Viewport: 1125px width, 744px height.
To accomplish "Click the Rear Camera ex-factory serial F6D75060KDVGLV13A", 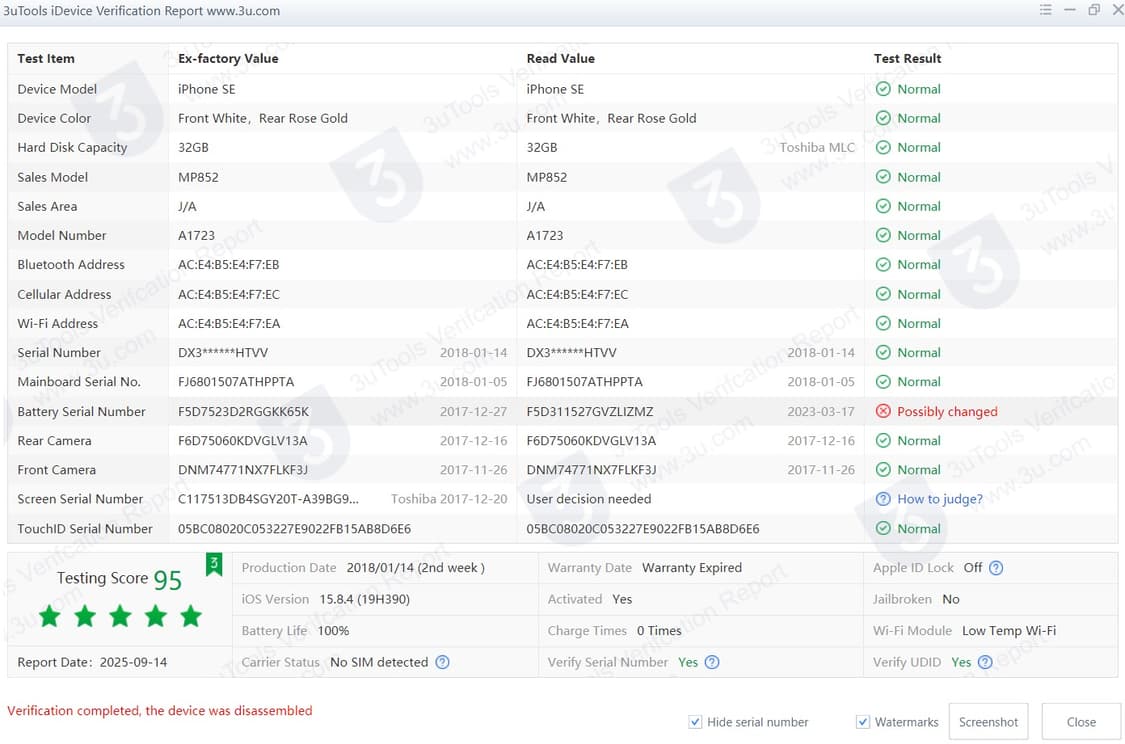I will [x=243, y=441].
